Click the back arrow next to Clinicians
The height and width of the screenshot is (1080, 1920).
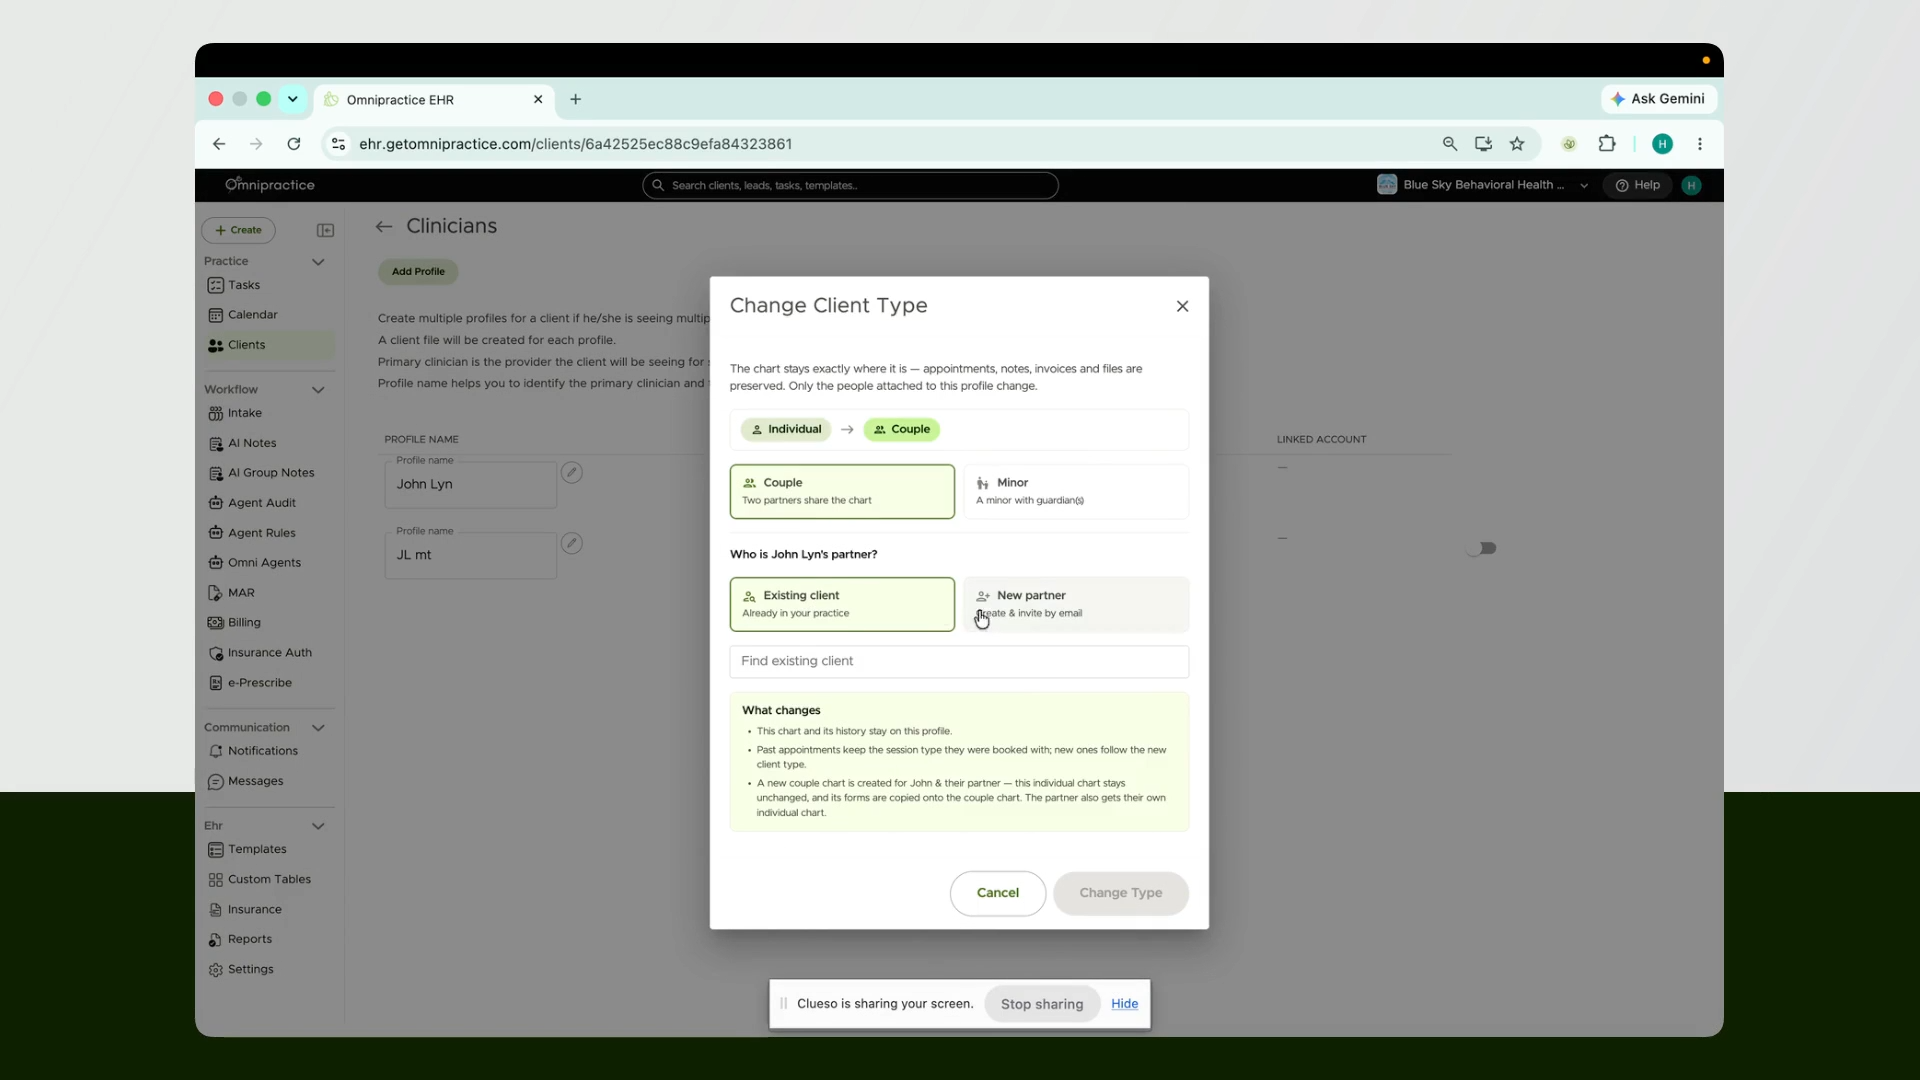click(384, 226)
